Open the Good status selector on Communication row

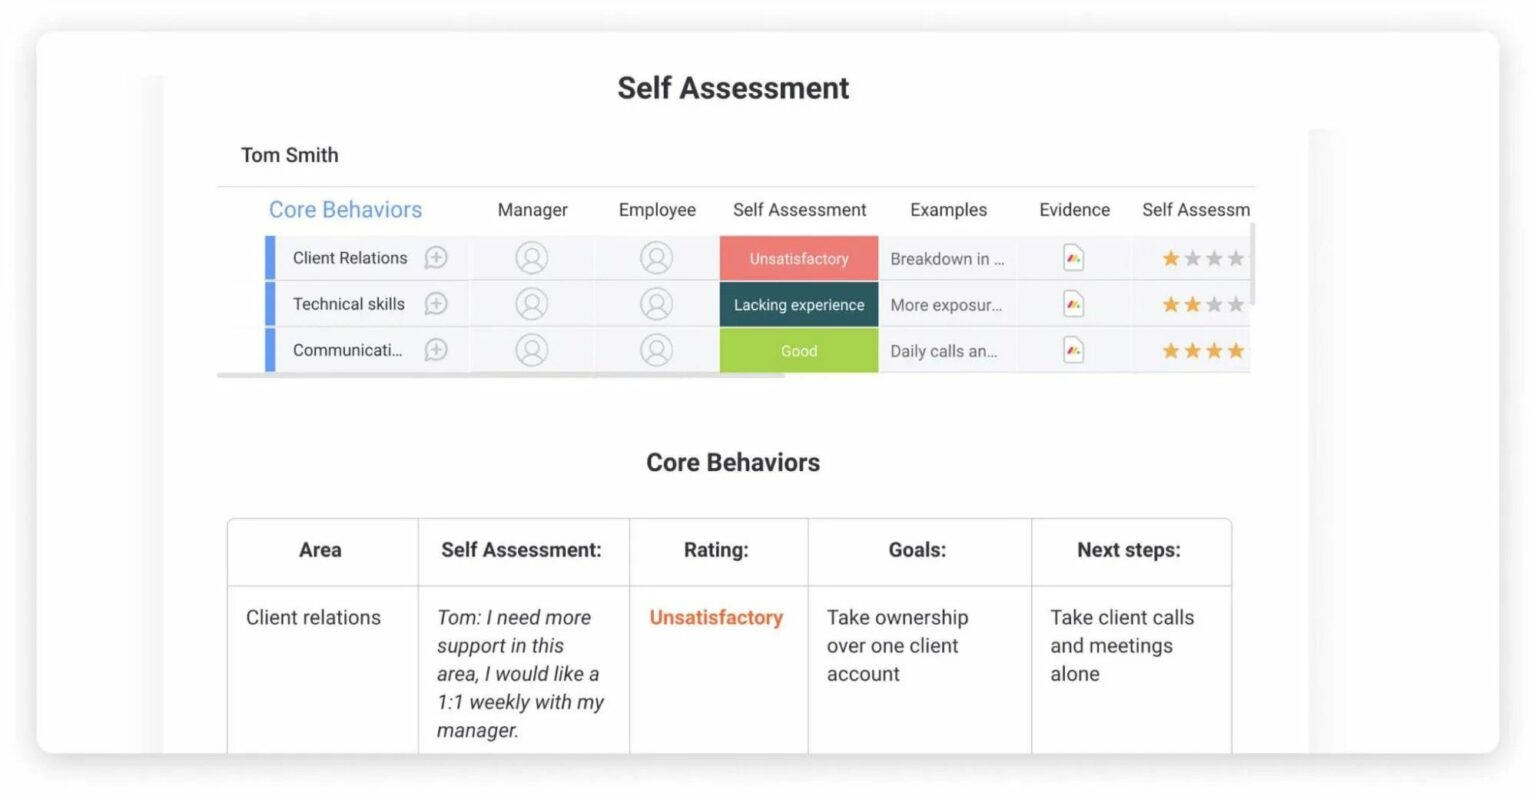click(x=798, y=350)
